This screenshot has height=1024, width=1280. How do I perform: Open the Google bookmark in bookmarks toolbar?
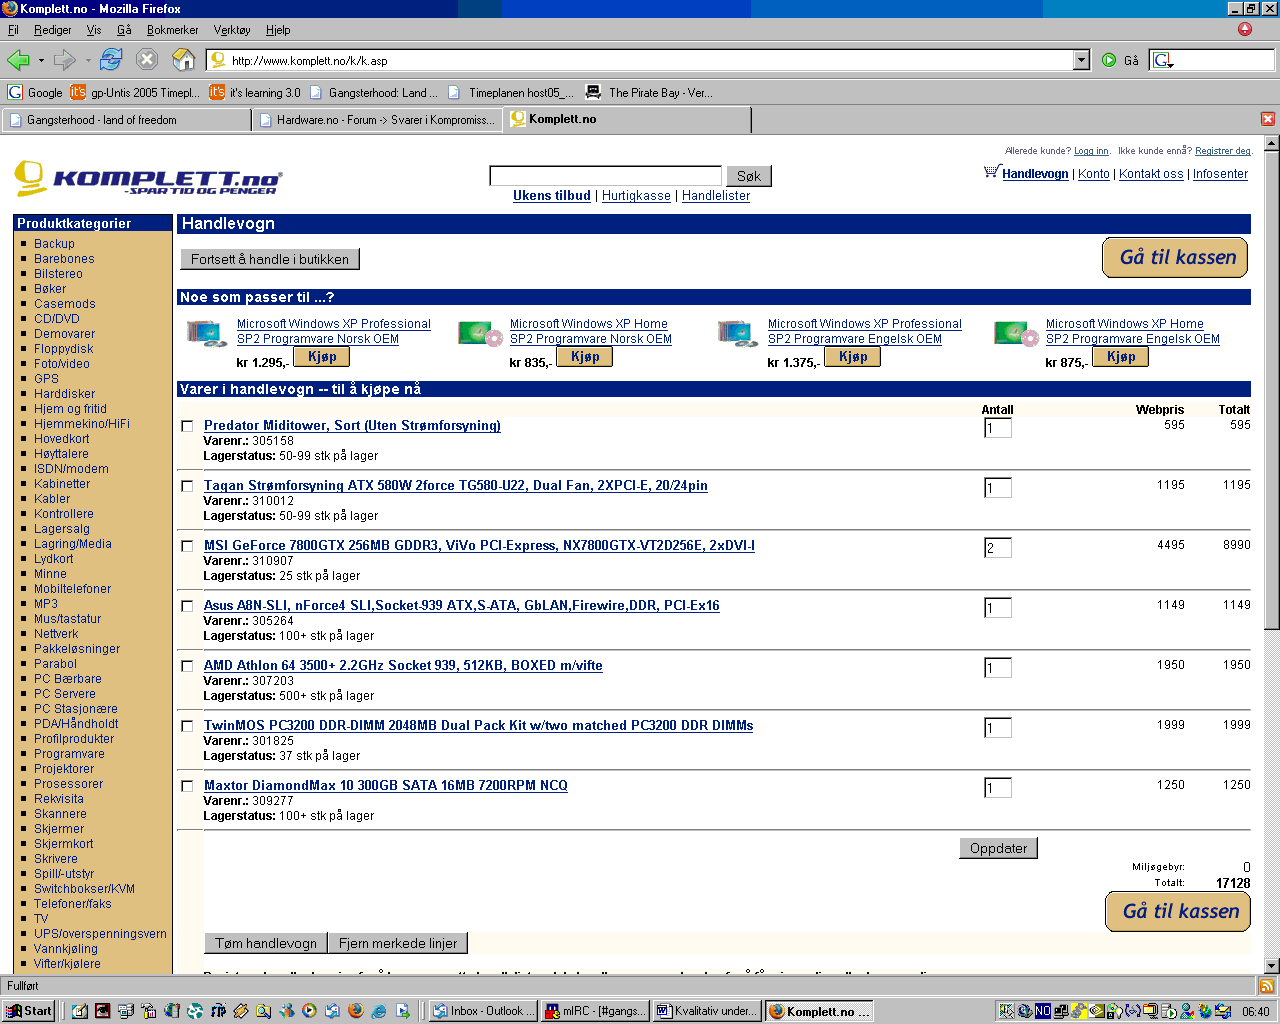pos(35,92)
